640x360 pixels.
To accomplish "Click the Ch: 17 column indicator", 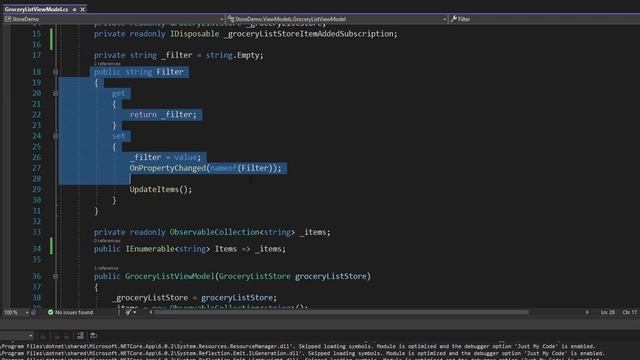I will coord(629,312).
